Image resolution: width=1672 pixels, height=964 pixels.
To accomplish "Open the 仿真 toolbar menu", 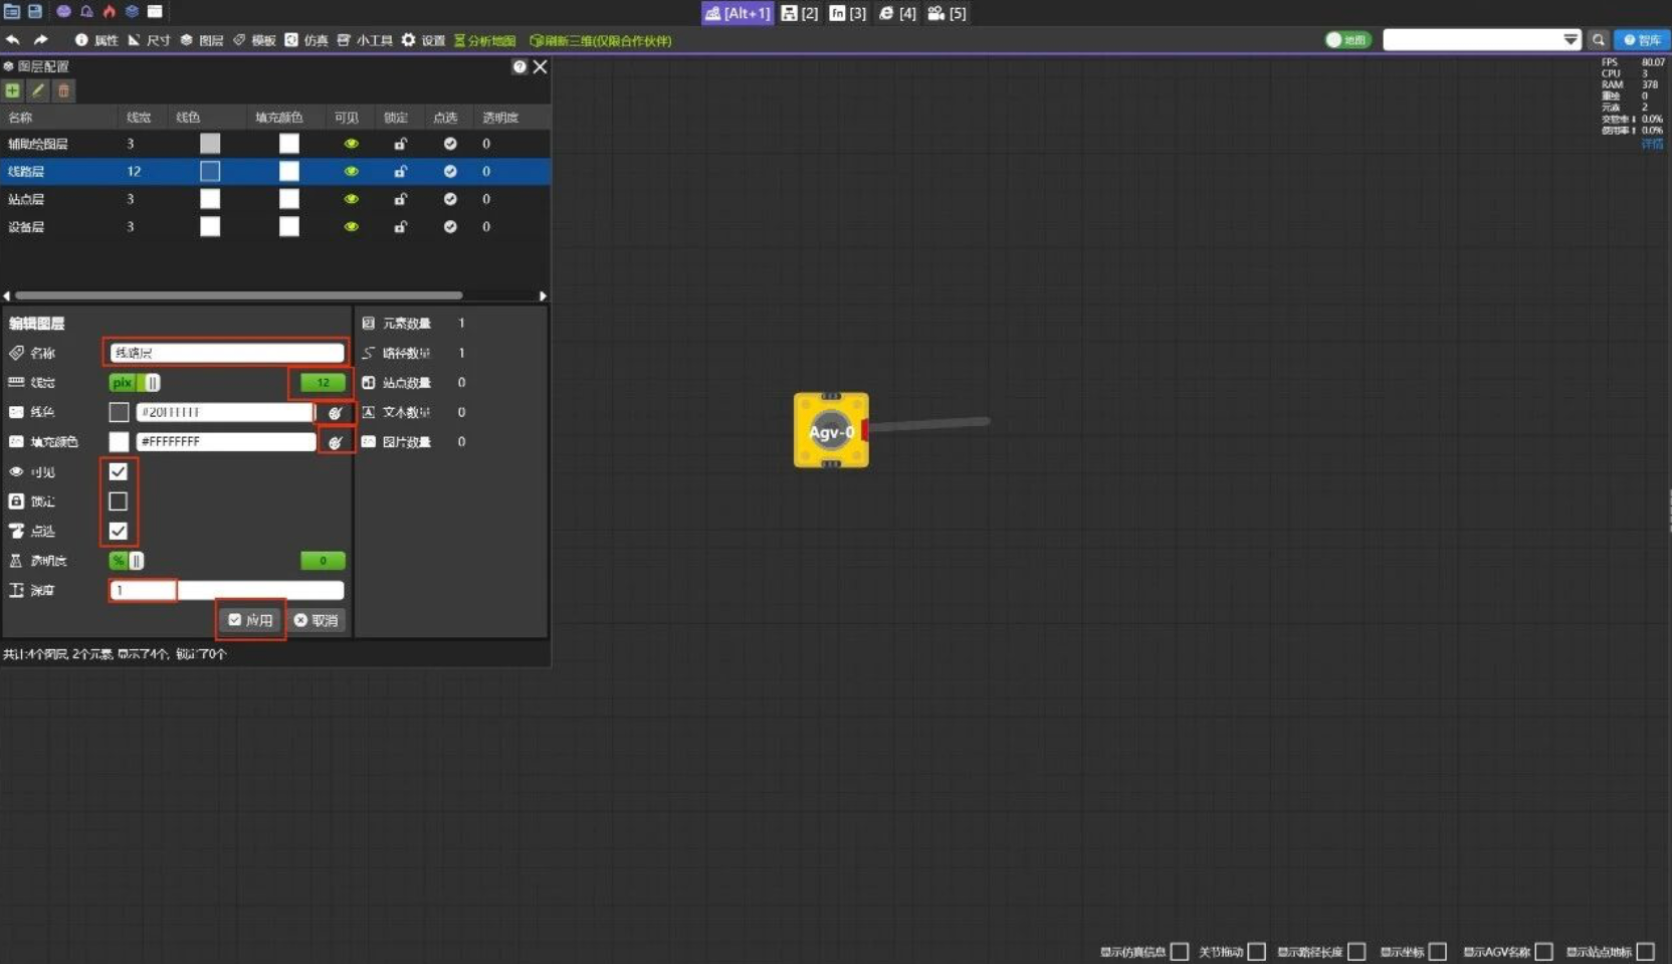I will (x=307, y=40).
